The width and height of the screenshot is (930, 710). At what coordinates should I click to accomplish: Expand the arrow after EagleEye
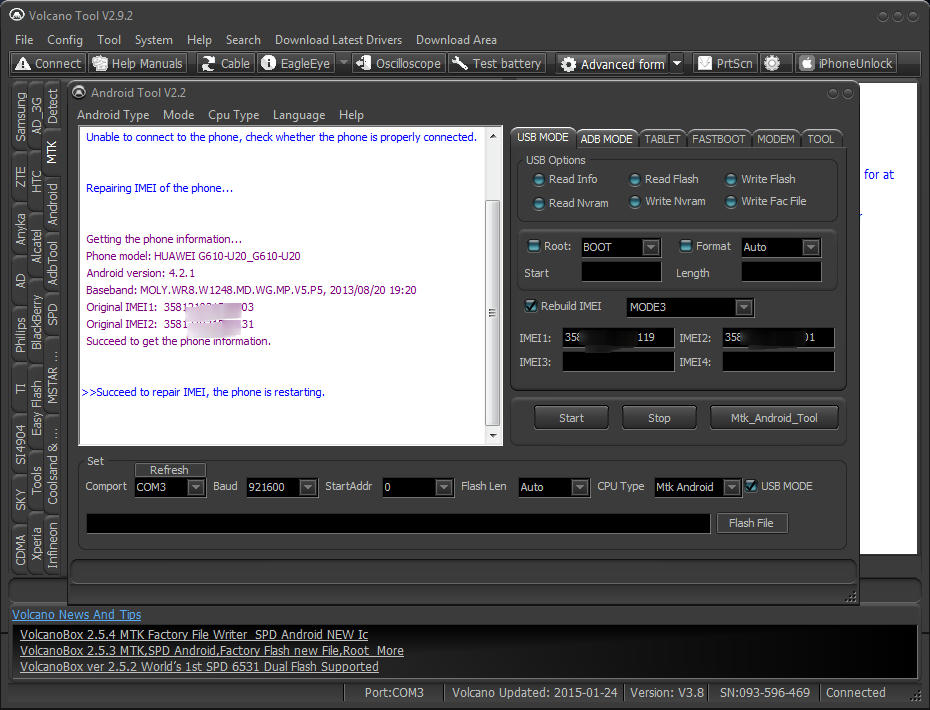(x=343, y=62)
